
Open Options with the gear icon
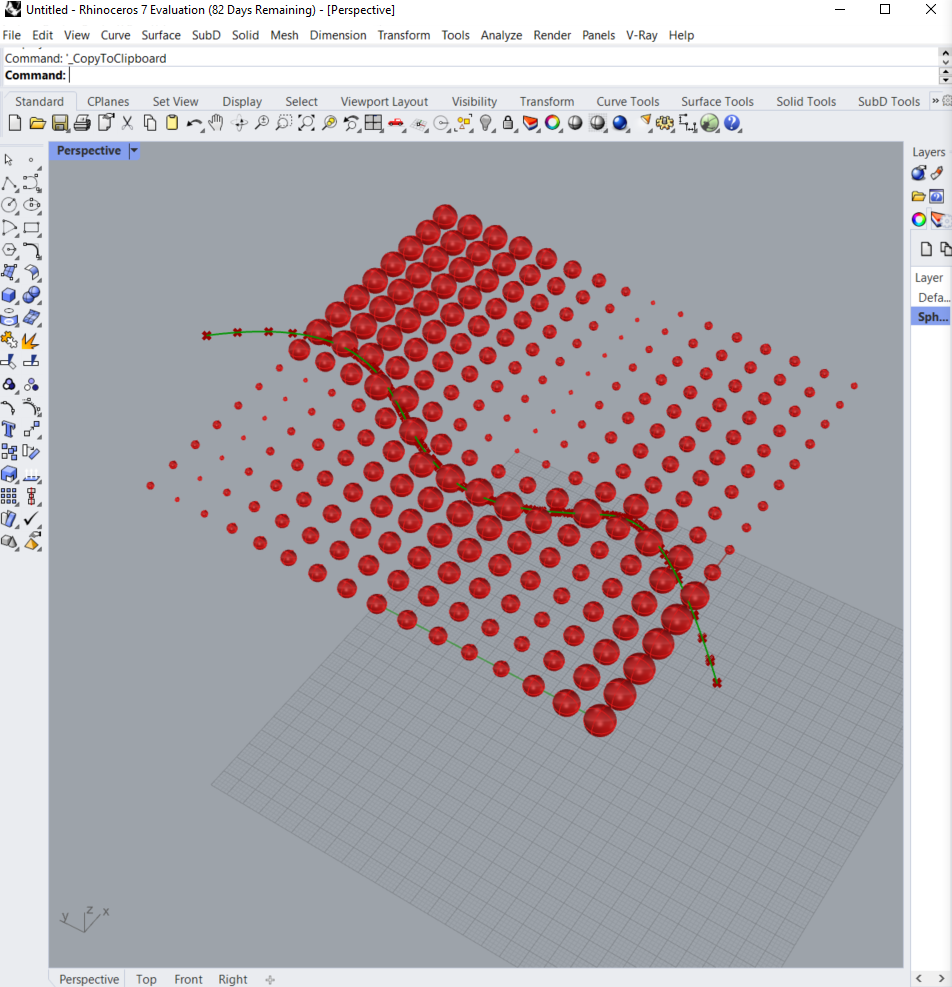pos(665,123)
